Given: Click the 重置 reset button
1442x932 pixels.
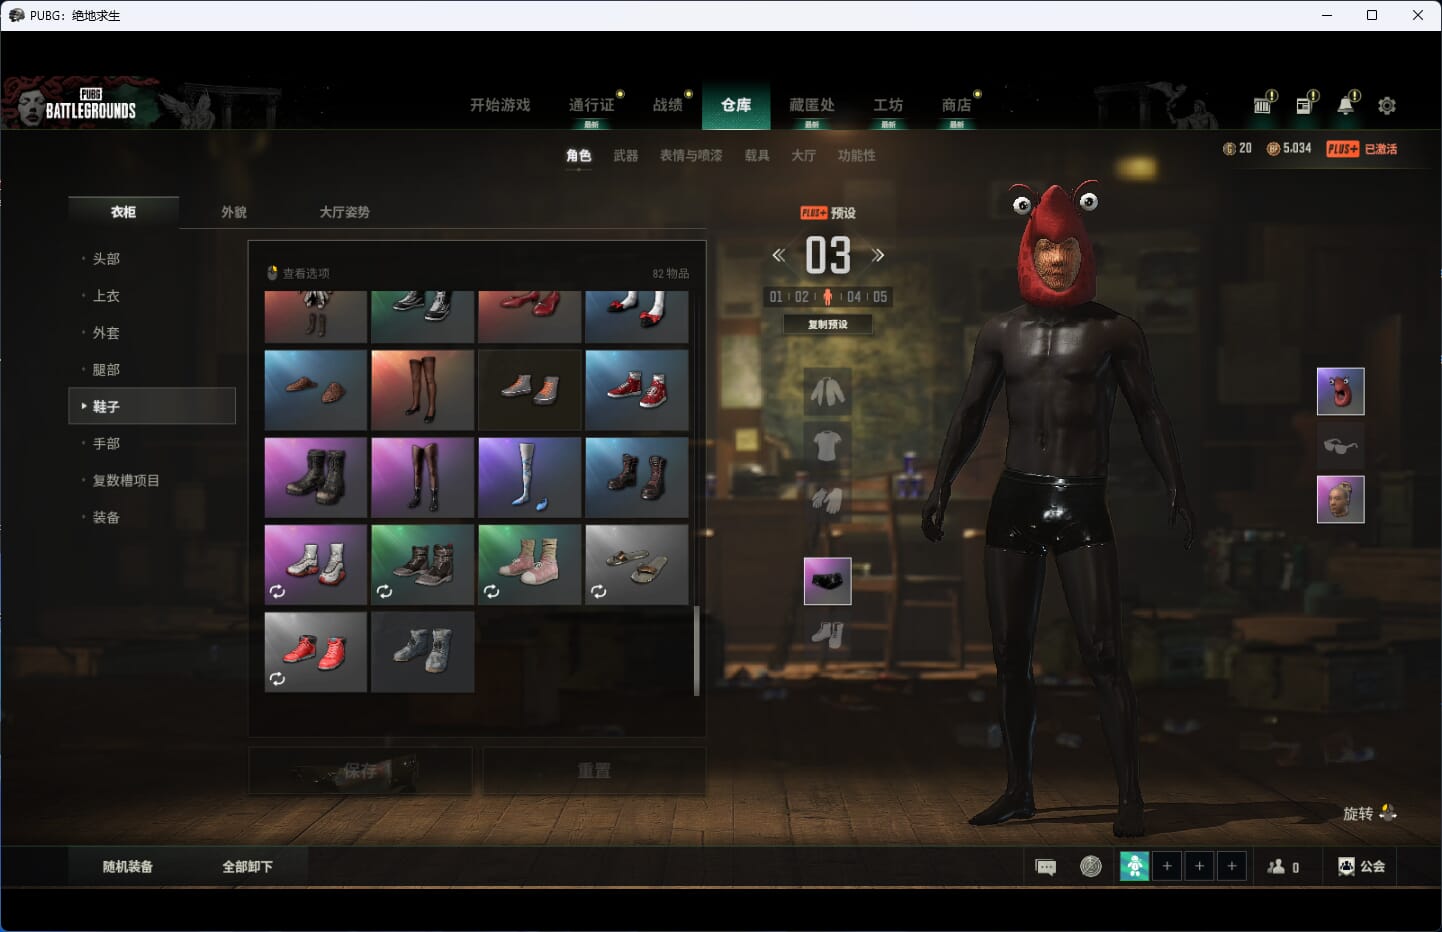Looking at the screenshot, I should coord(594,771).
